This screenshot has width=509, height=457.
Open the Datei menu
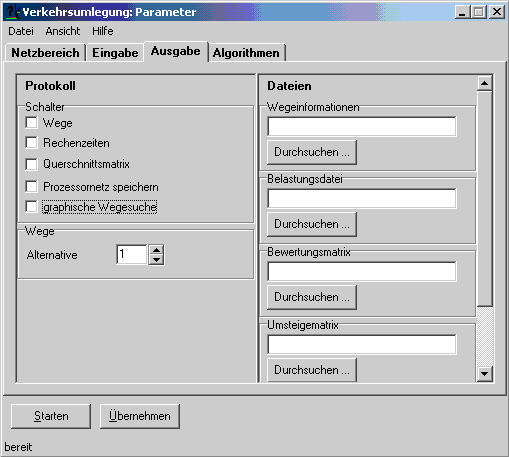[21, 31]
